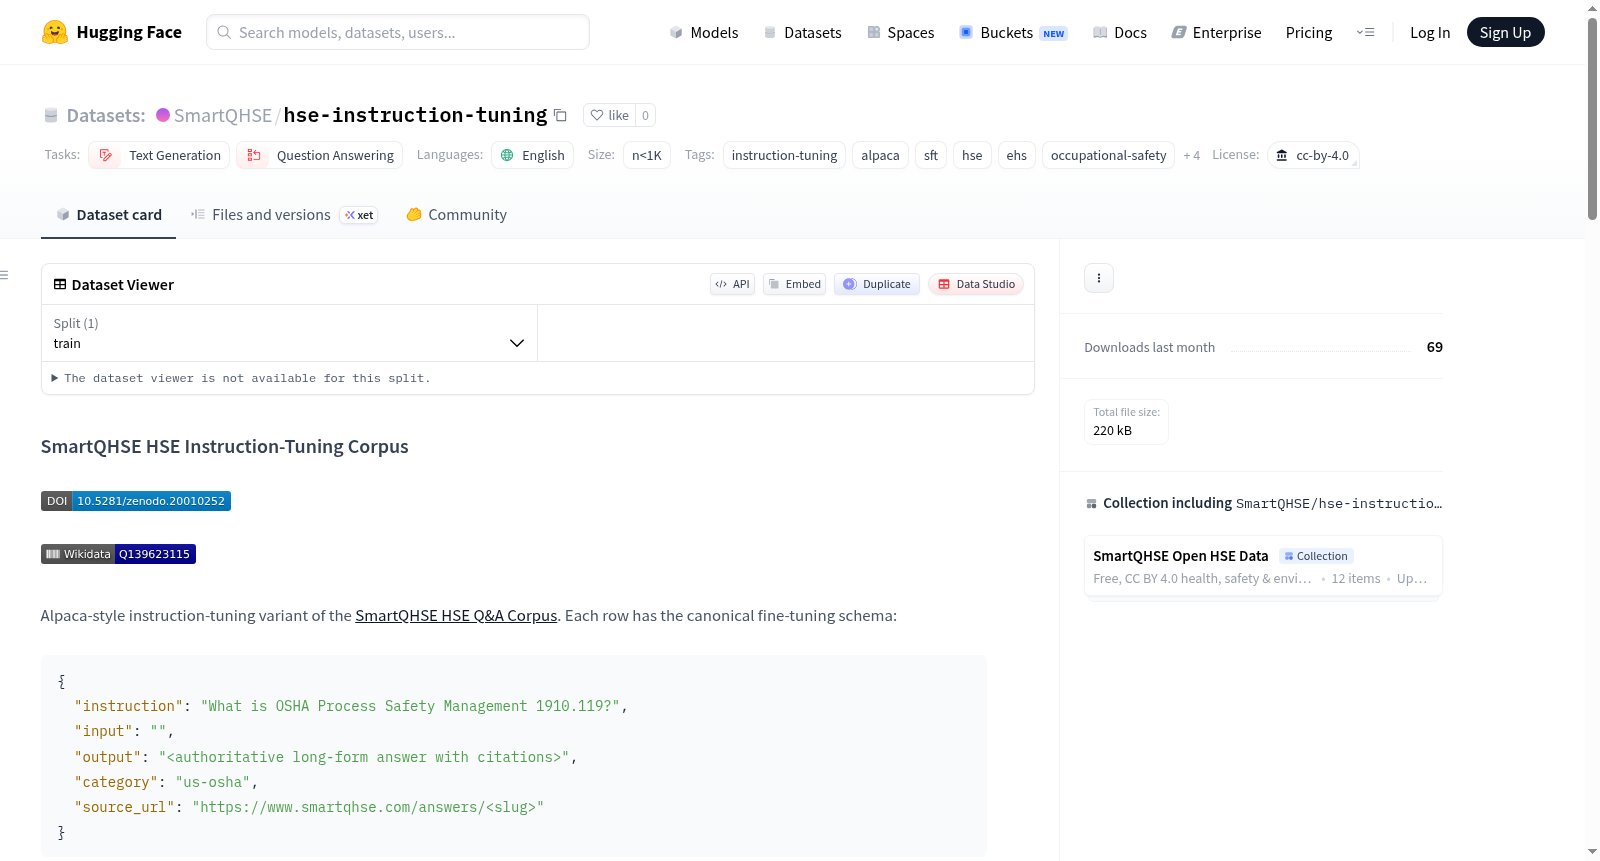Click the hse-instruction-tuning dataset title
Screen dimensions: 1600x861
[x=415, y=115]
